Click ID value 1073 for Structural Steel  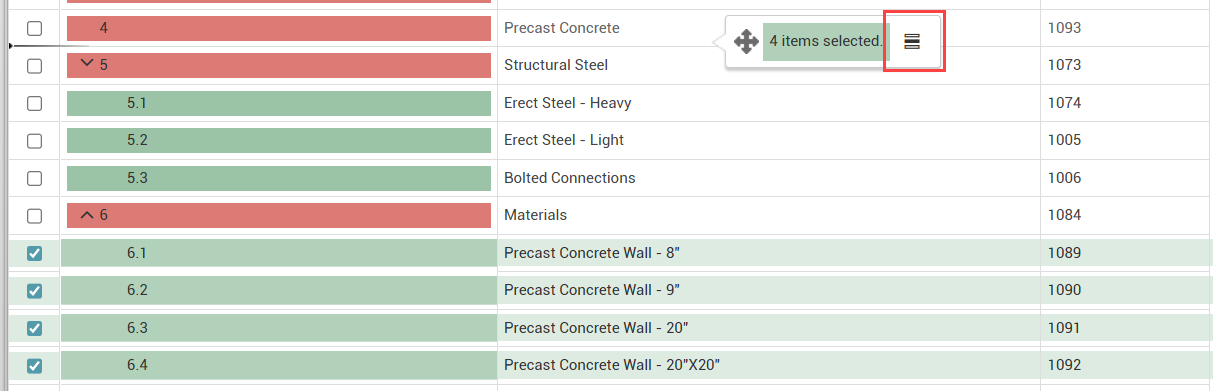(1064, 65)
